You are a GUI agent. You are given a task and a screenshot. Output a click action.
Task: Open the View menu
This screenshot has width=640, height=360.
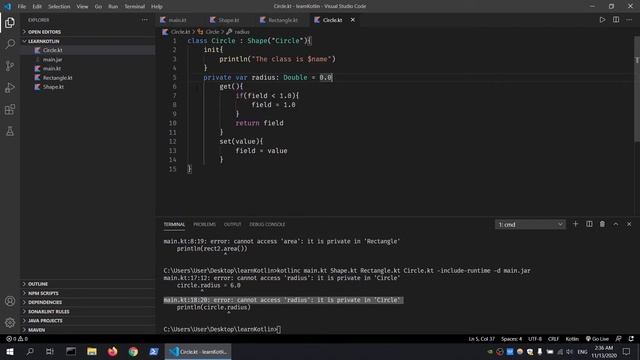coord(82,6)
